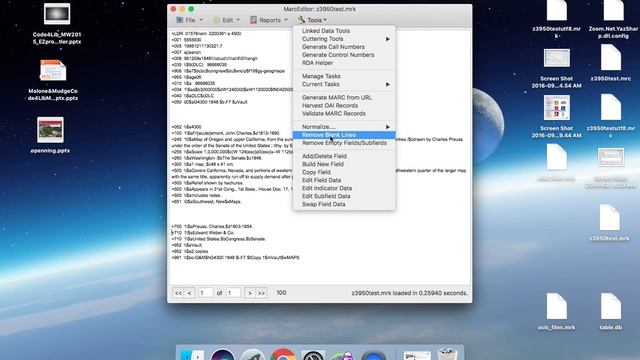Choose Remove Empty Fields/Subfields
The height and width of the screenshot is (360, 640).
tap(344, 143)
